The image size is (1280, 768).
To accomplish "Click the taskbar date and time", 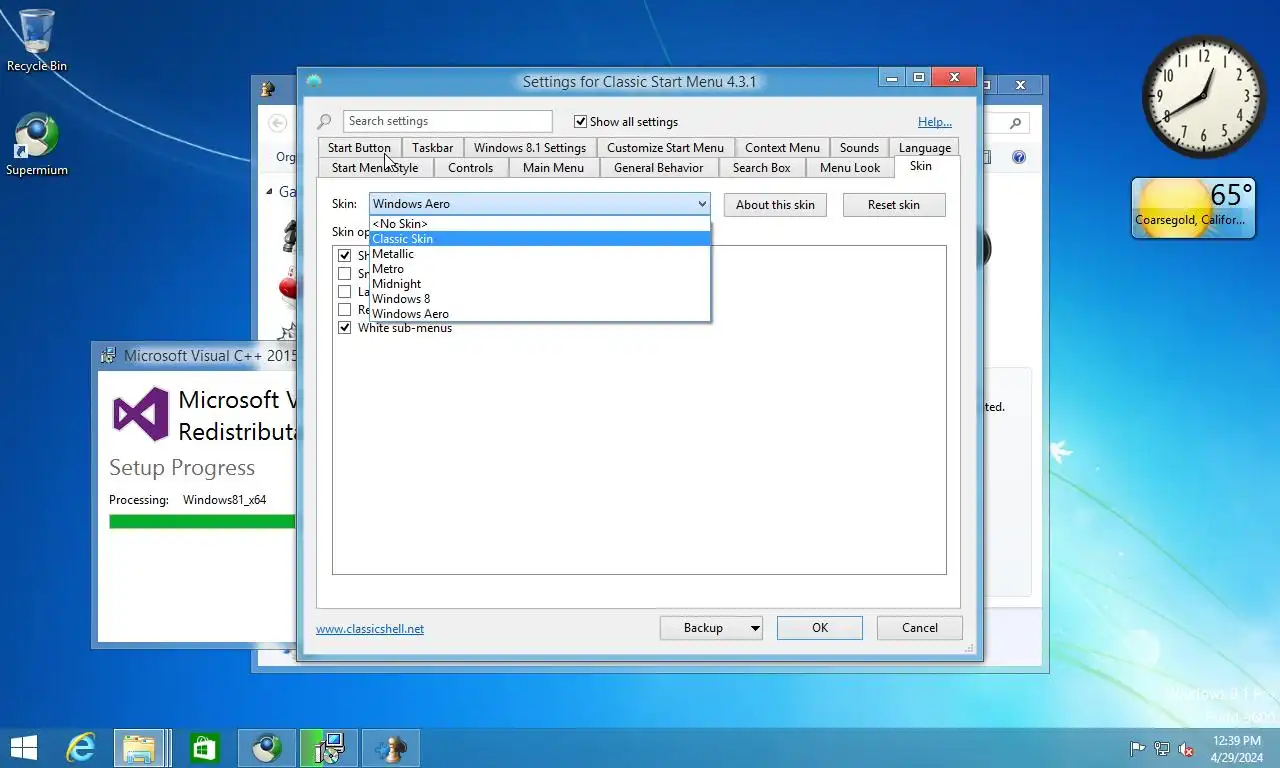I will pos(1239,748).
